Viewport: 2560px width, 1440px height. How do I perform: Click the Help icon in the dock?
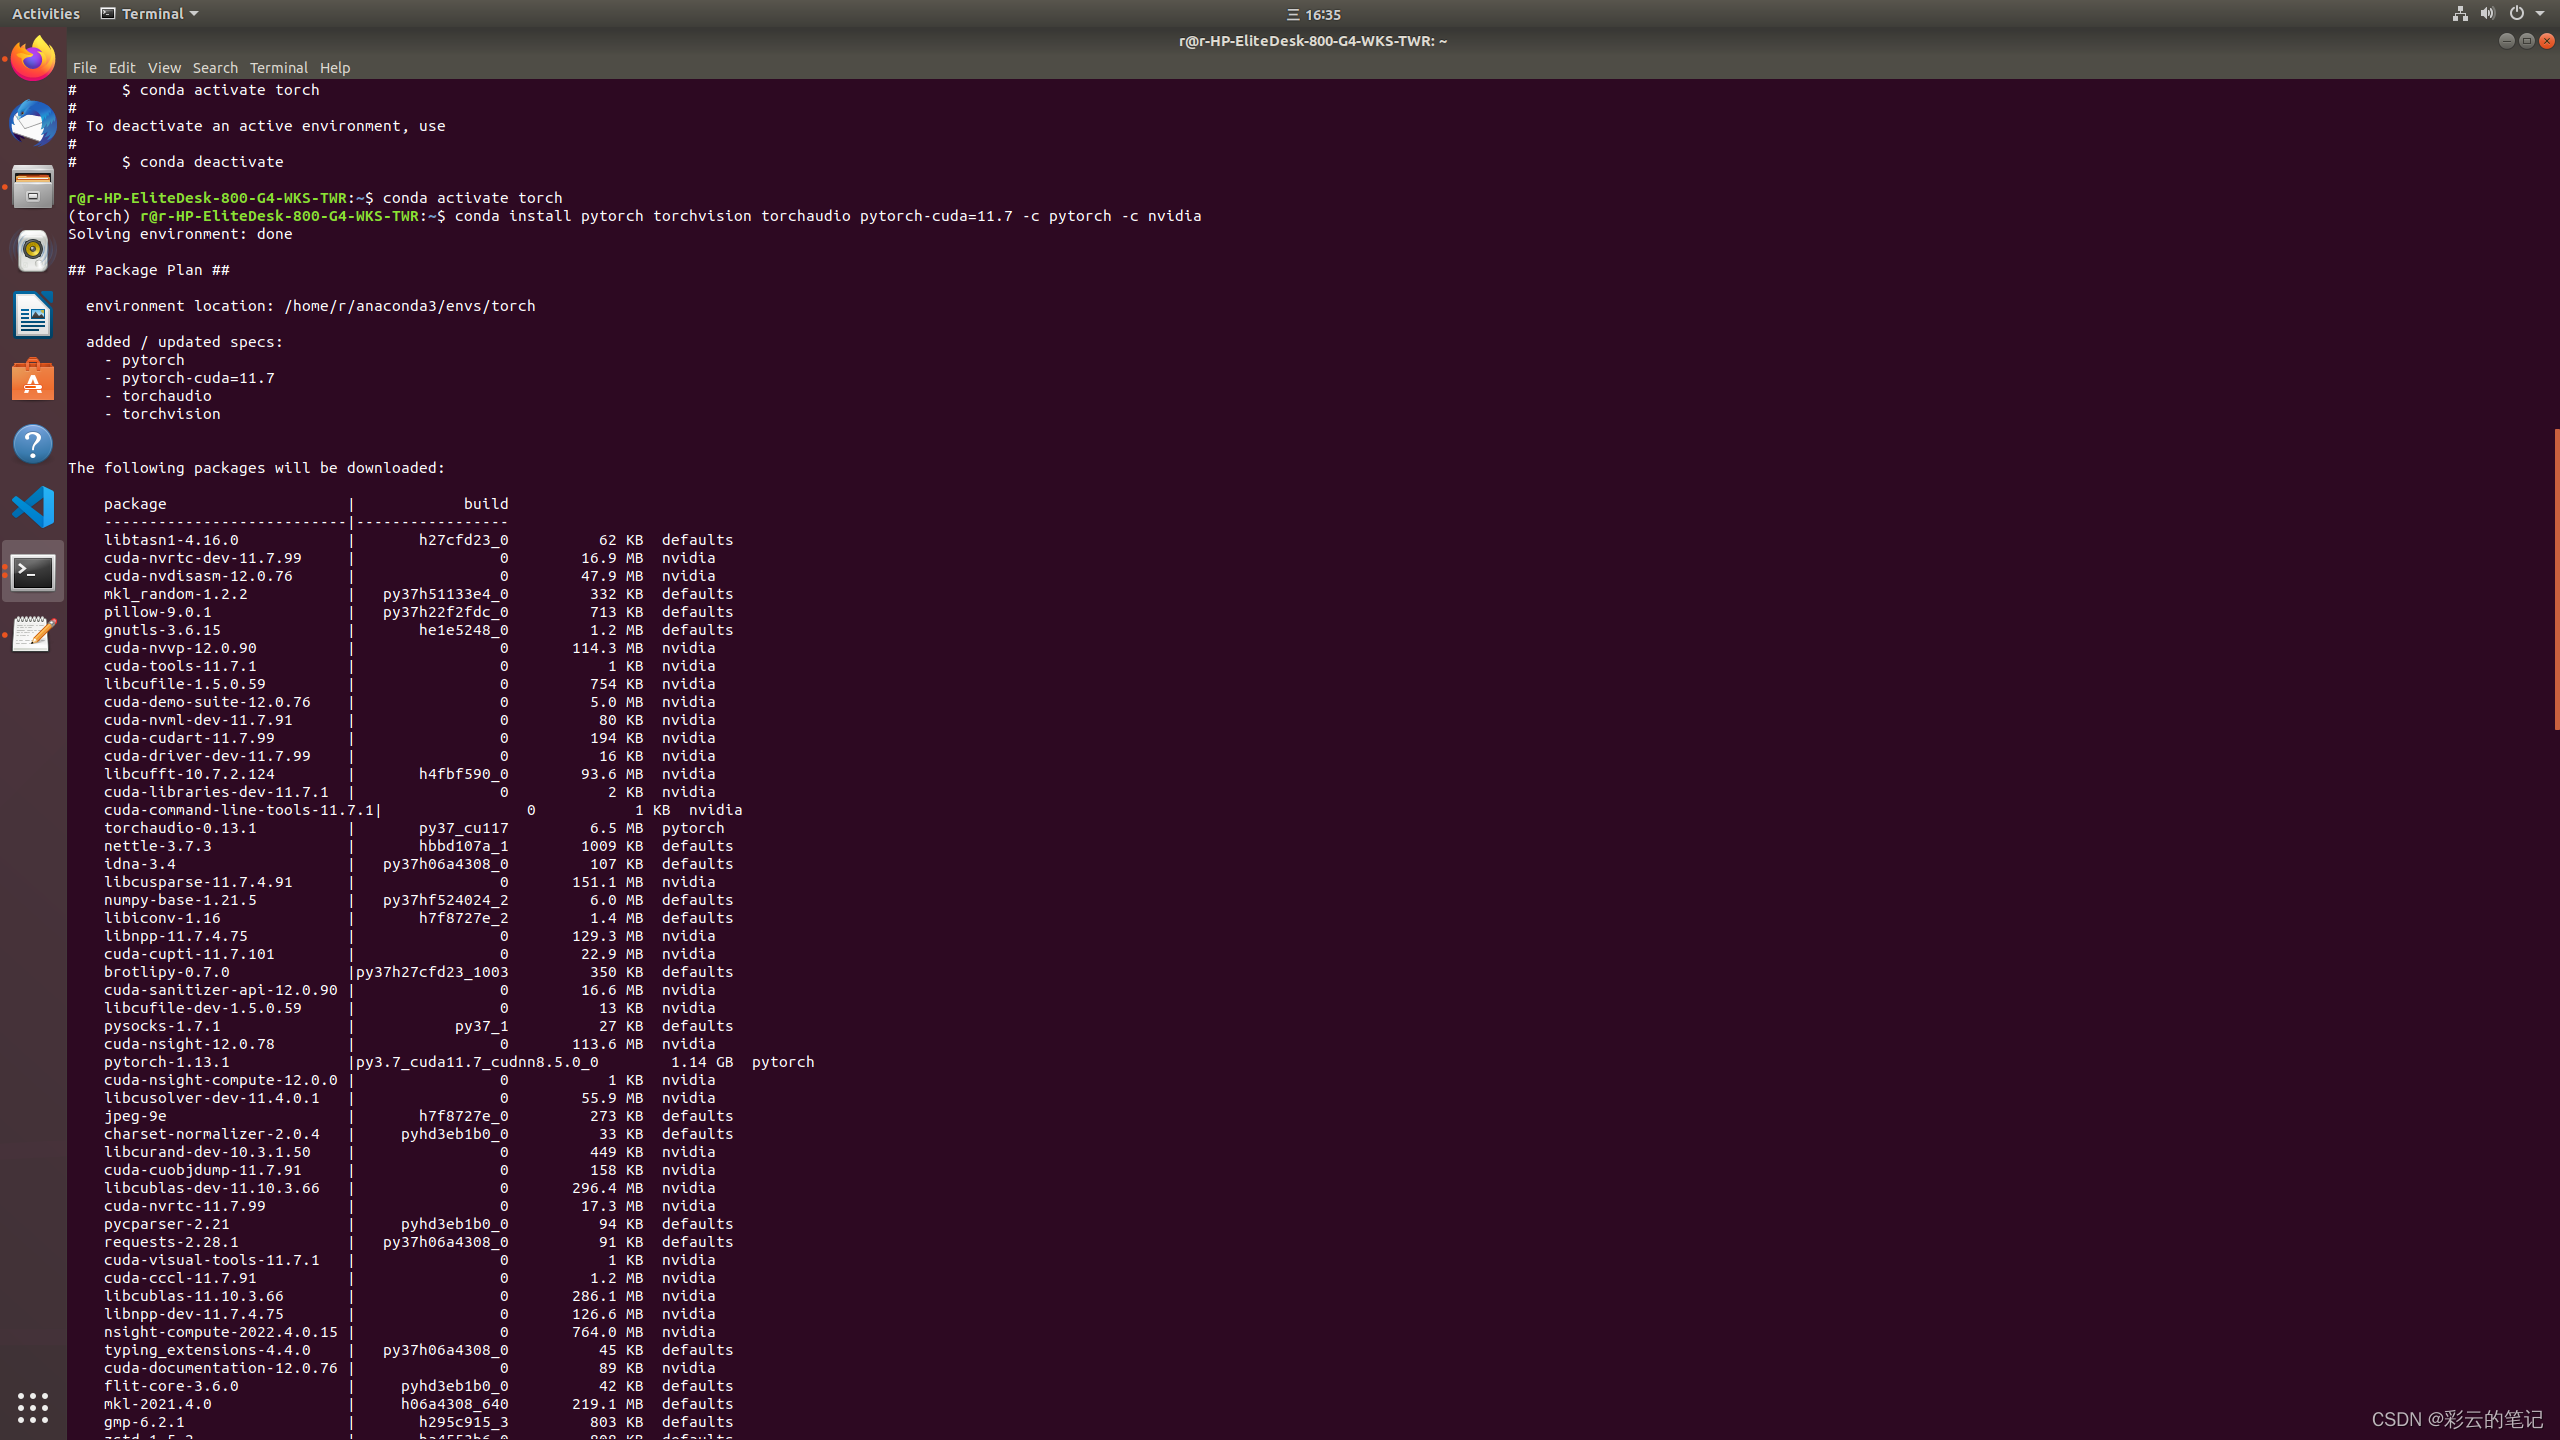32,441
